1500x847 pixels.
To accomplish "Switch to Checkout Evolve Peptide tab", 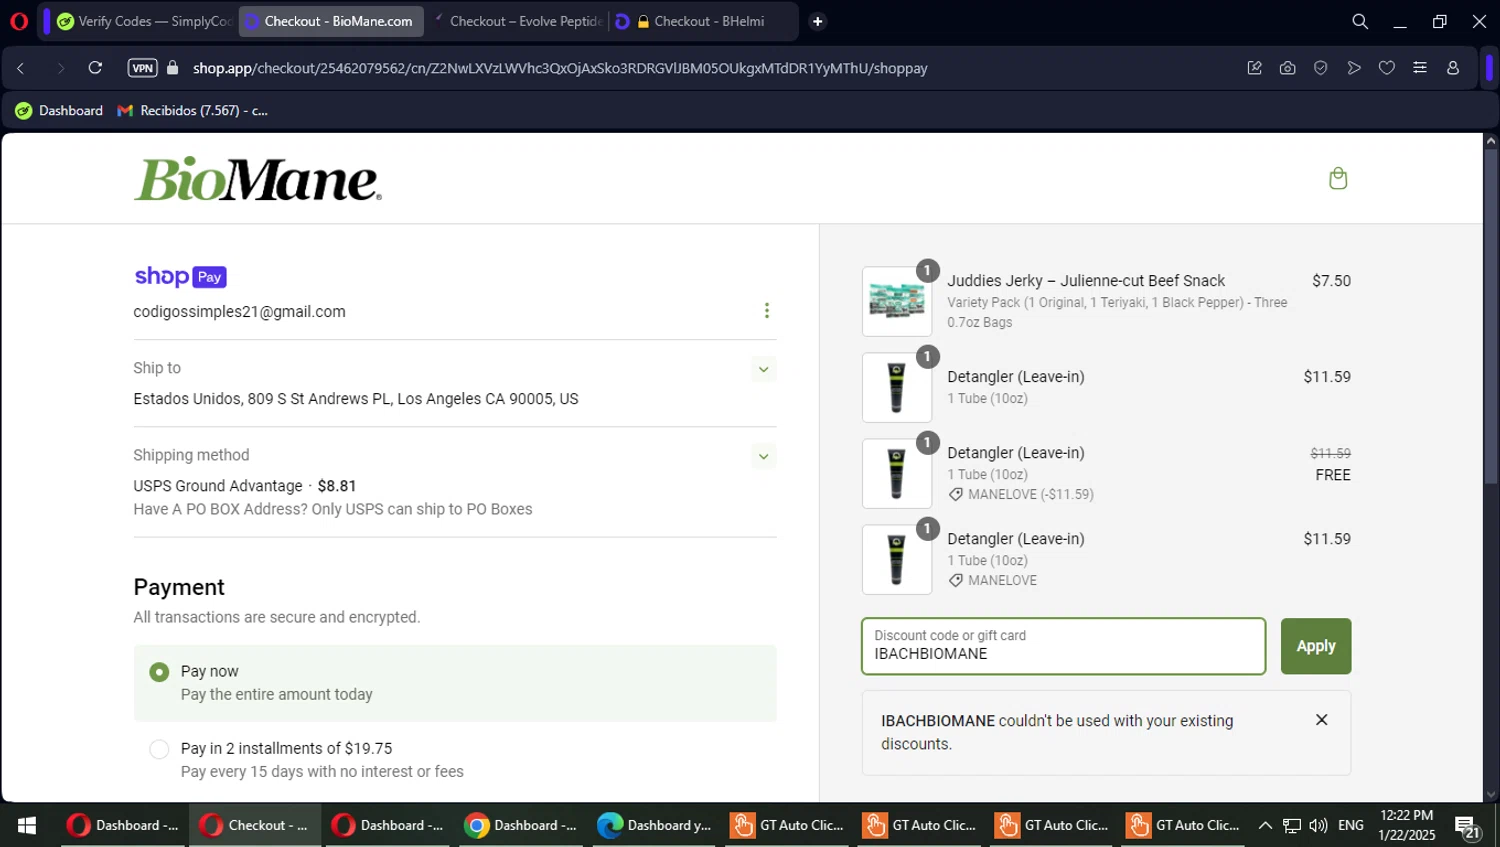I will pos(517,21).
